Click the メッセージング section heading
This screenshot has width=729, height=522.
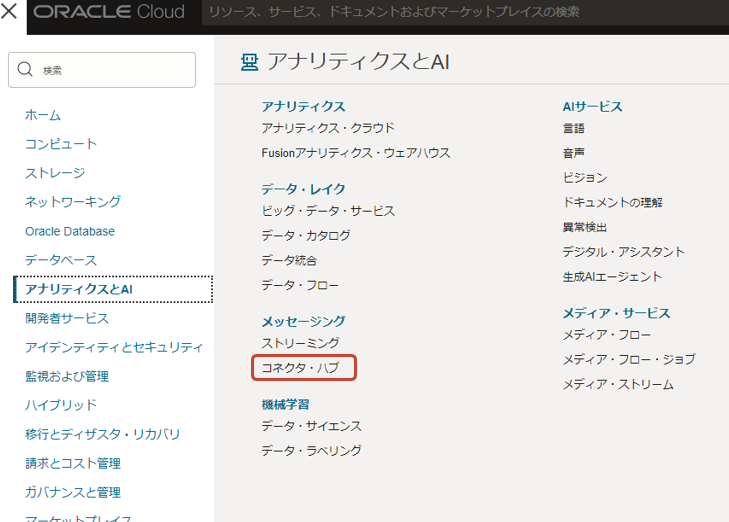point(303,321)
